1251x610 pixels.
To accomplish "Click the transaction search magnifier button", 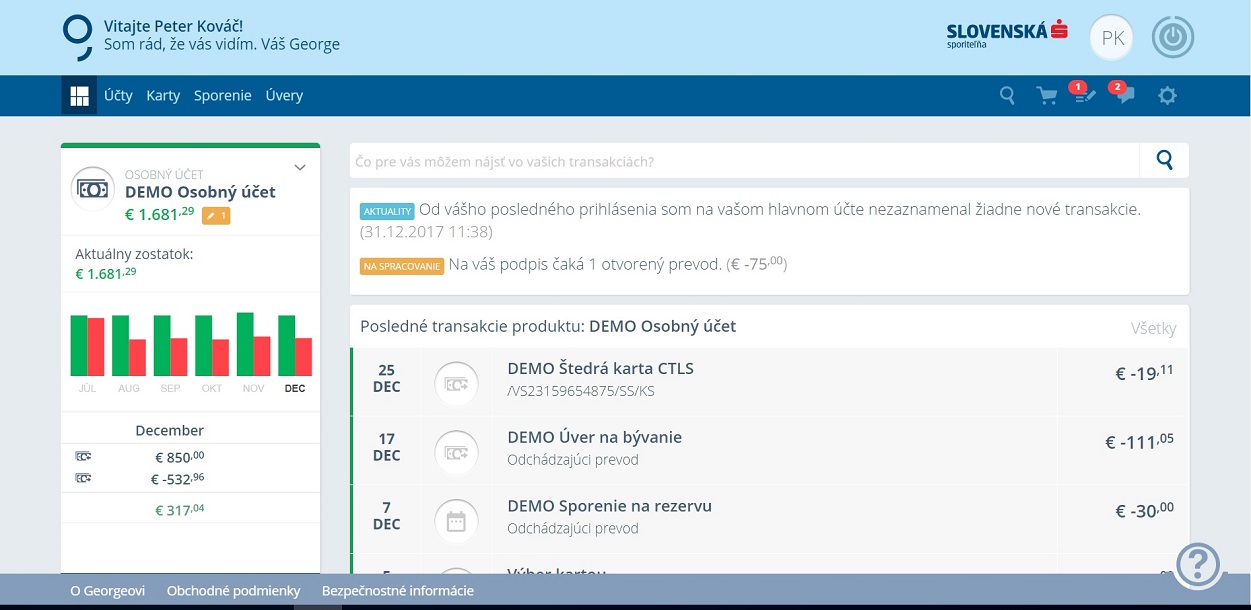I will coord(1164,160).
